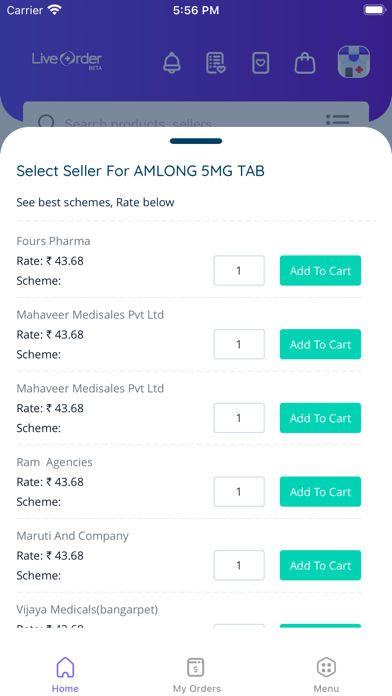
Task: Add Fours Pharma item to cart
Action: pos(320,270)
